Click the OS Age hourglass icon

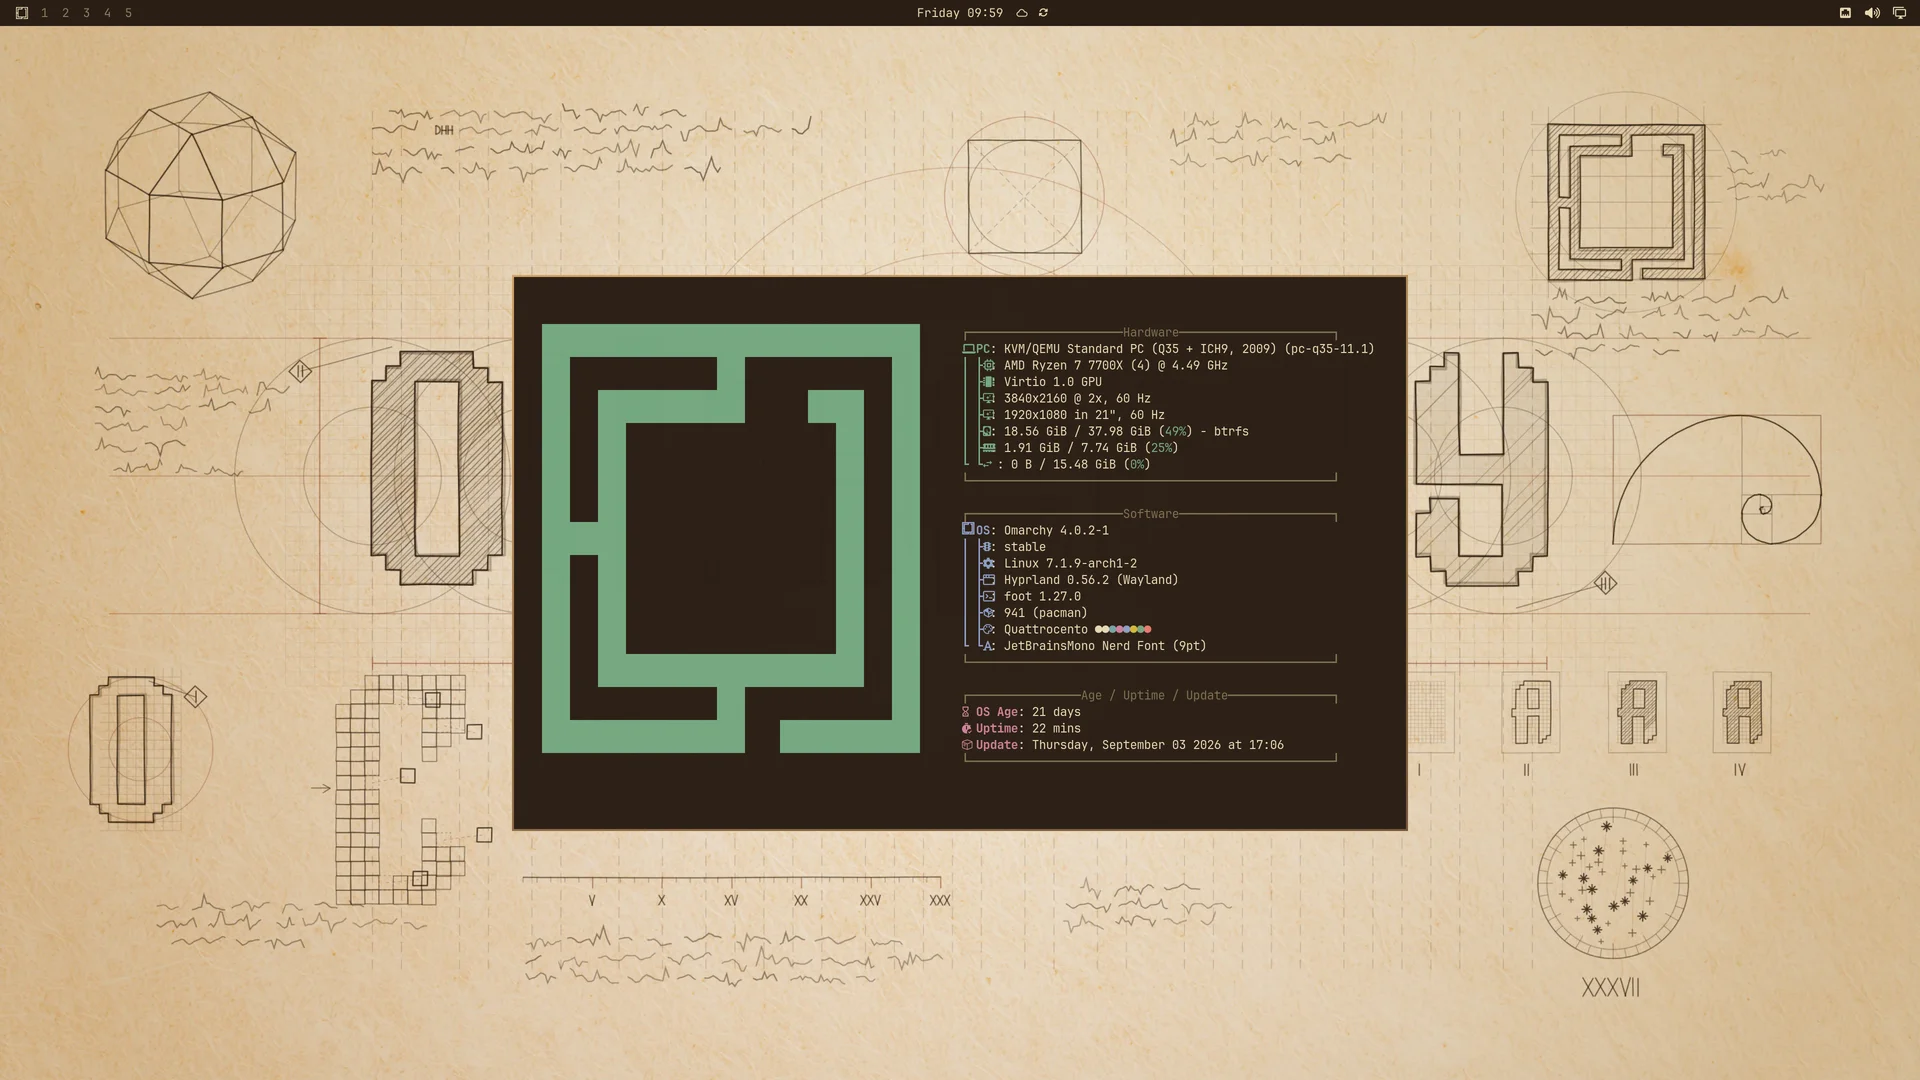click(966, 712)
